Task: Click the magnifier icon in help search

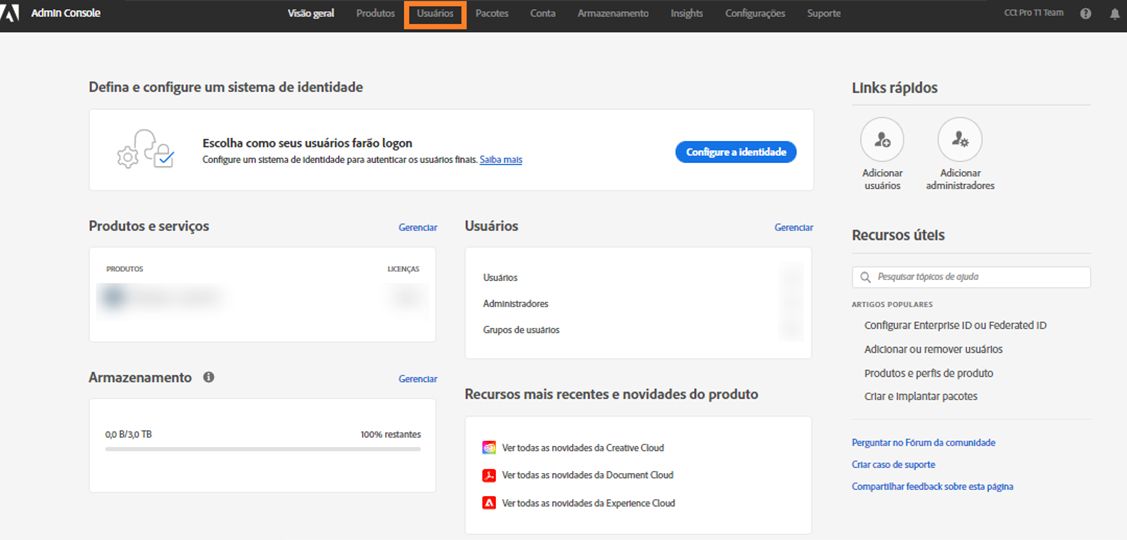Action: 865,277
